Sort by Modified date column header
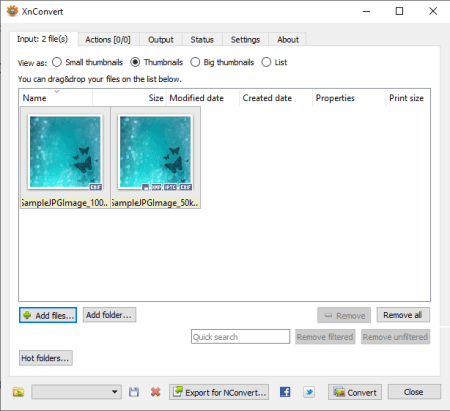 [202, 98]
